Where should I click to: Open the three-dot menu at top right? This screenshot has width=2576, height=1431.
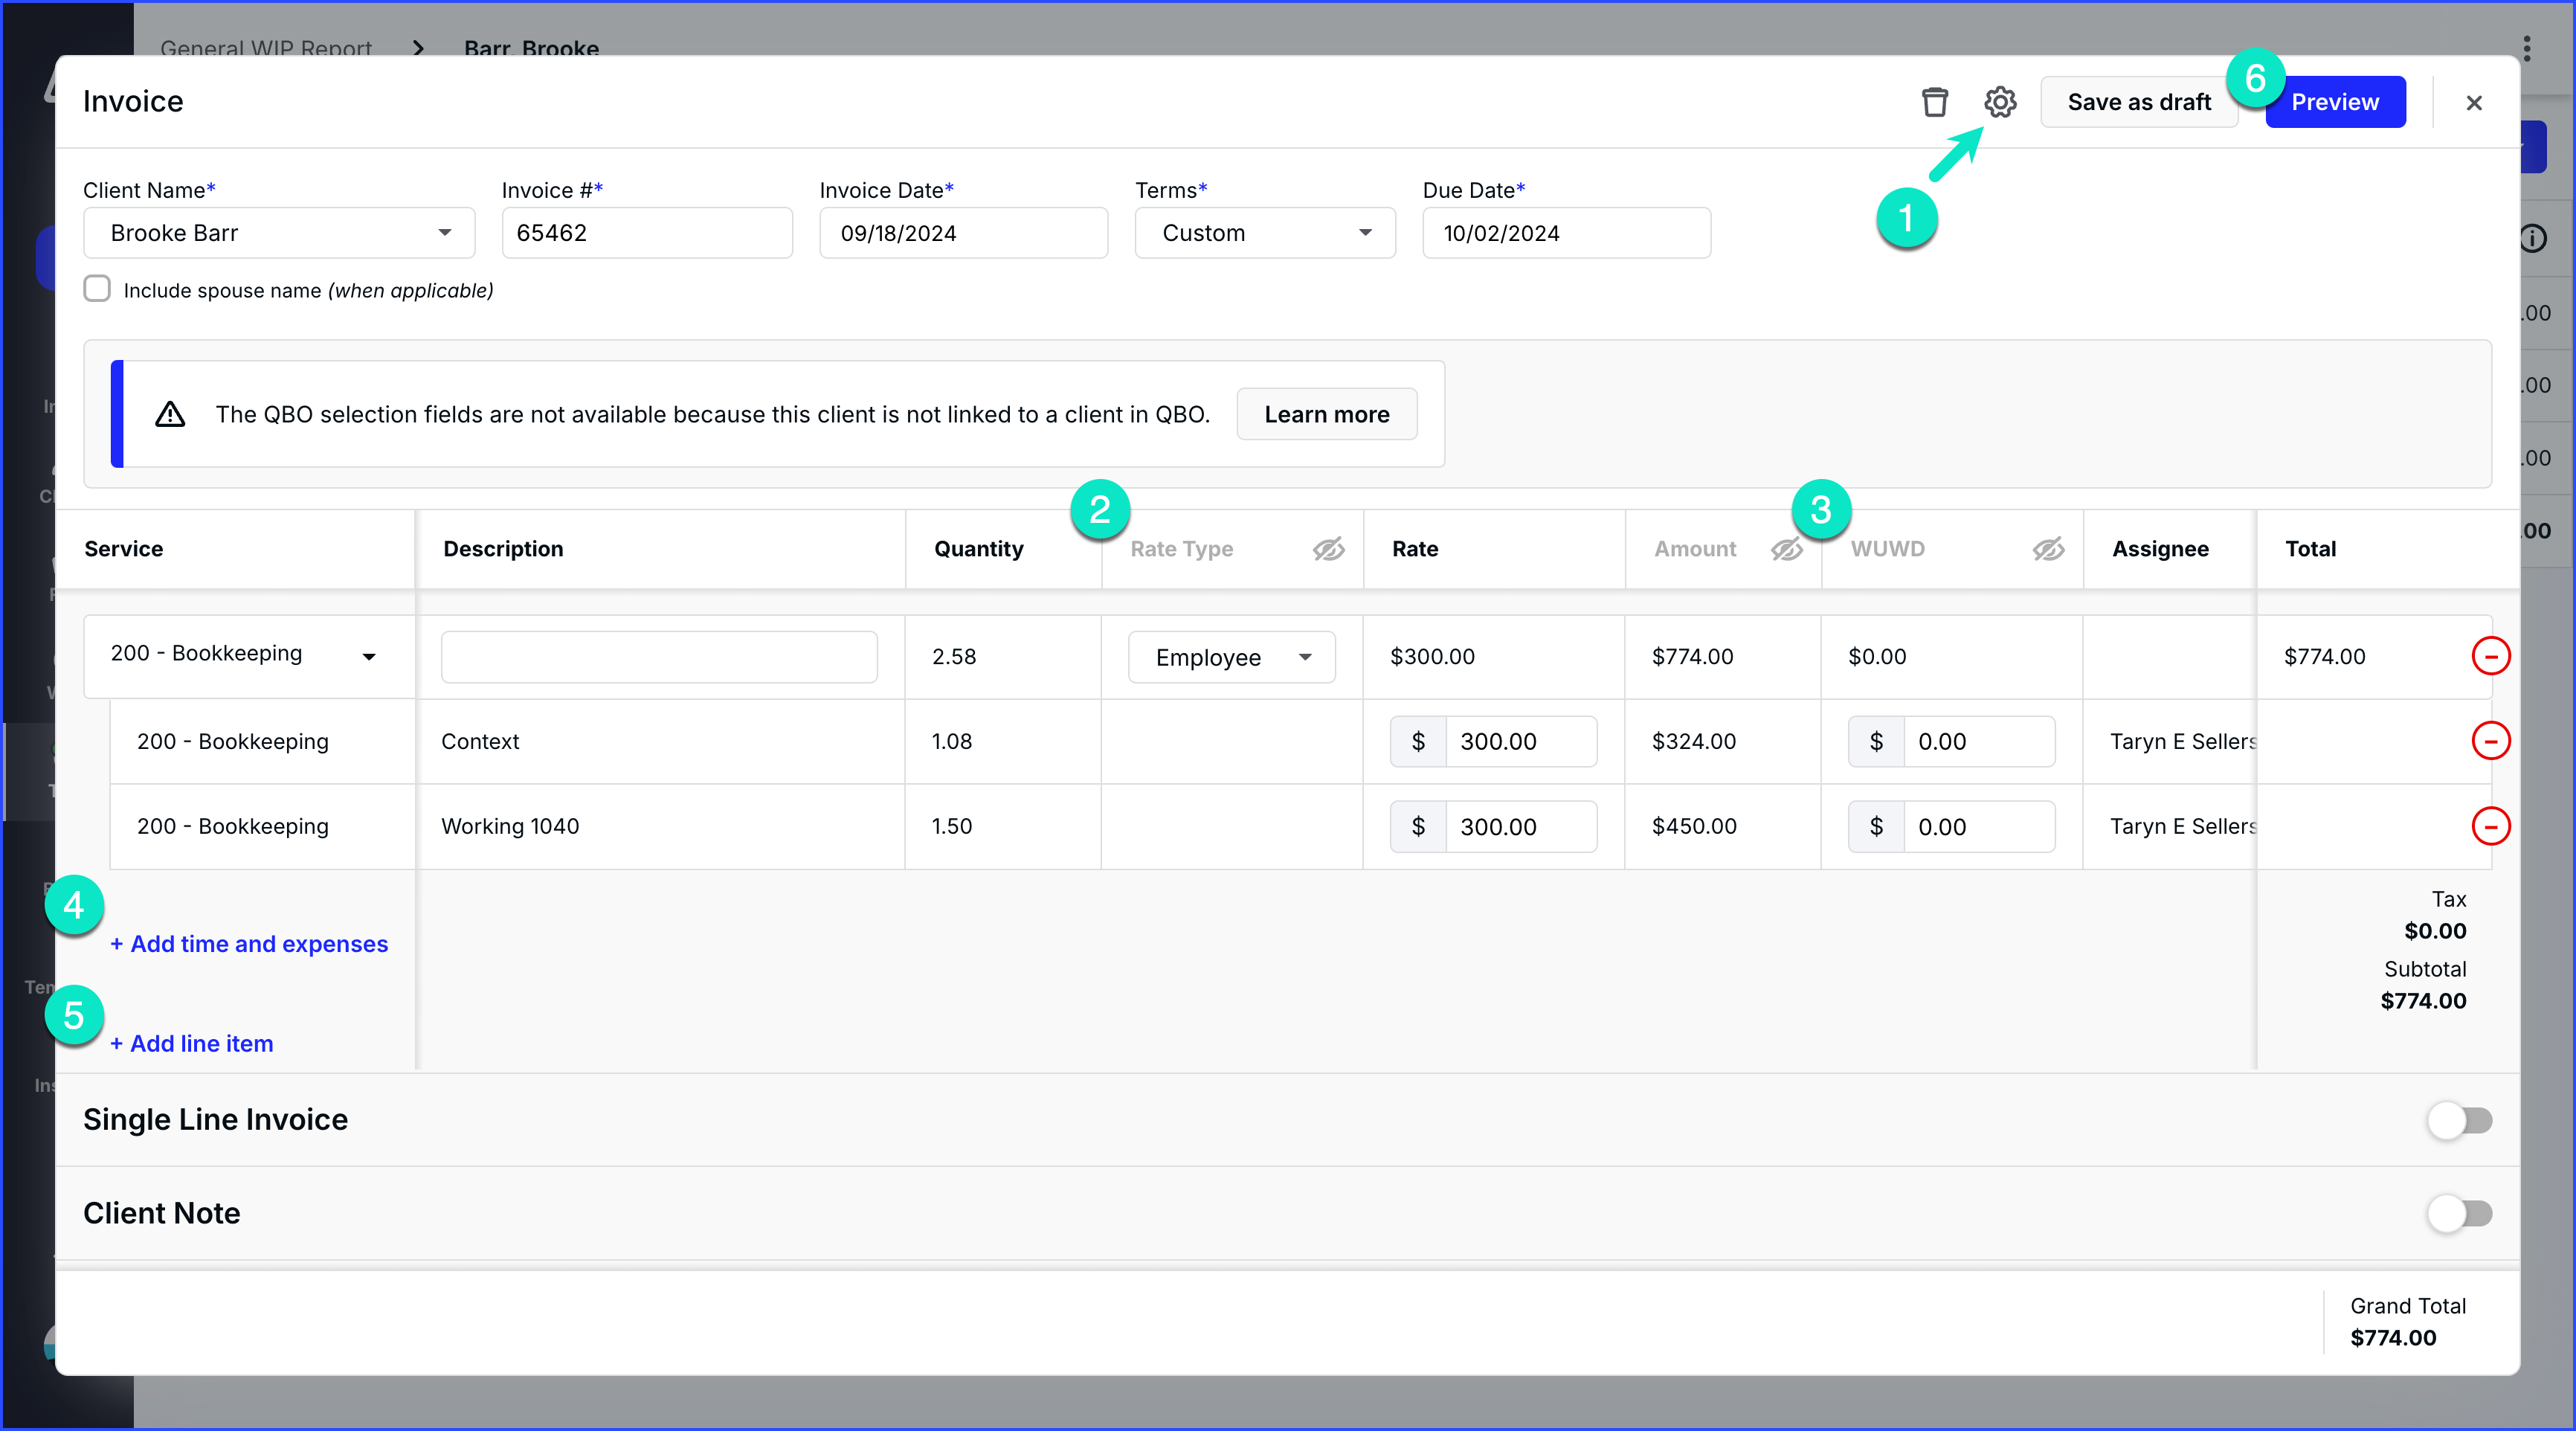coord(2526,48)
